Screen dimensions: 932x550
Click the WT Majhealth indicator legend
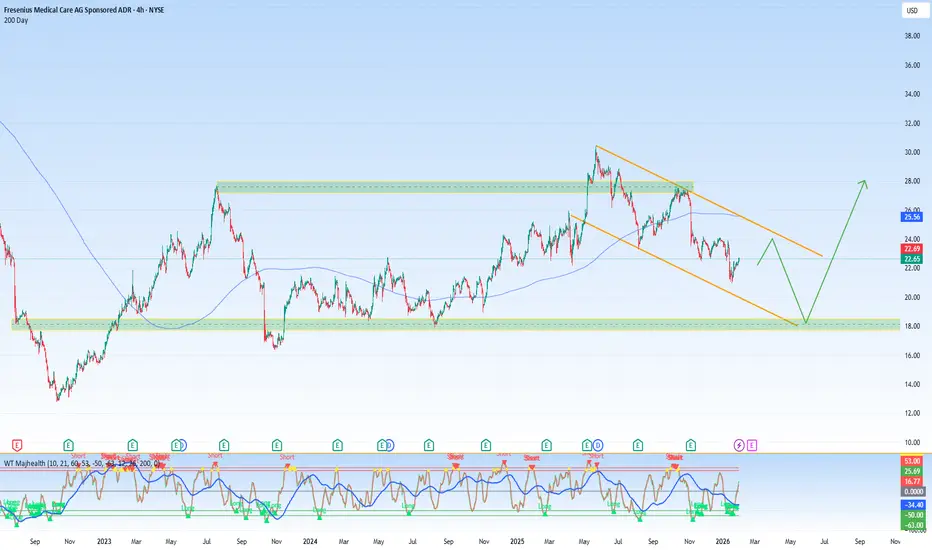(81, 463)
